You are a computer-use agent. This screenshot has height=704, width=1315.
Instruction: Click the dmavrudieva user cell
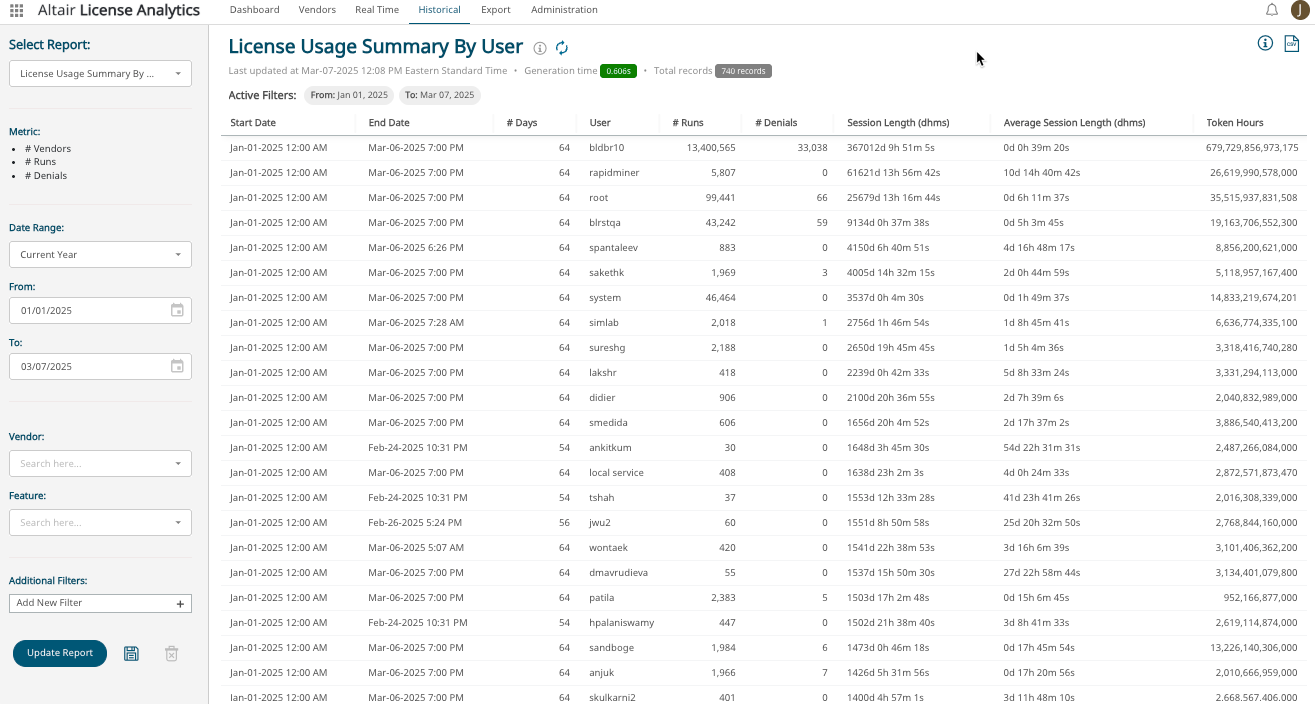point(619,573)
